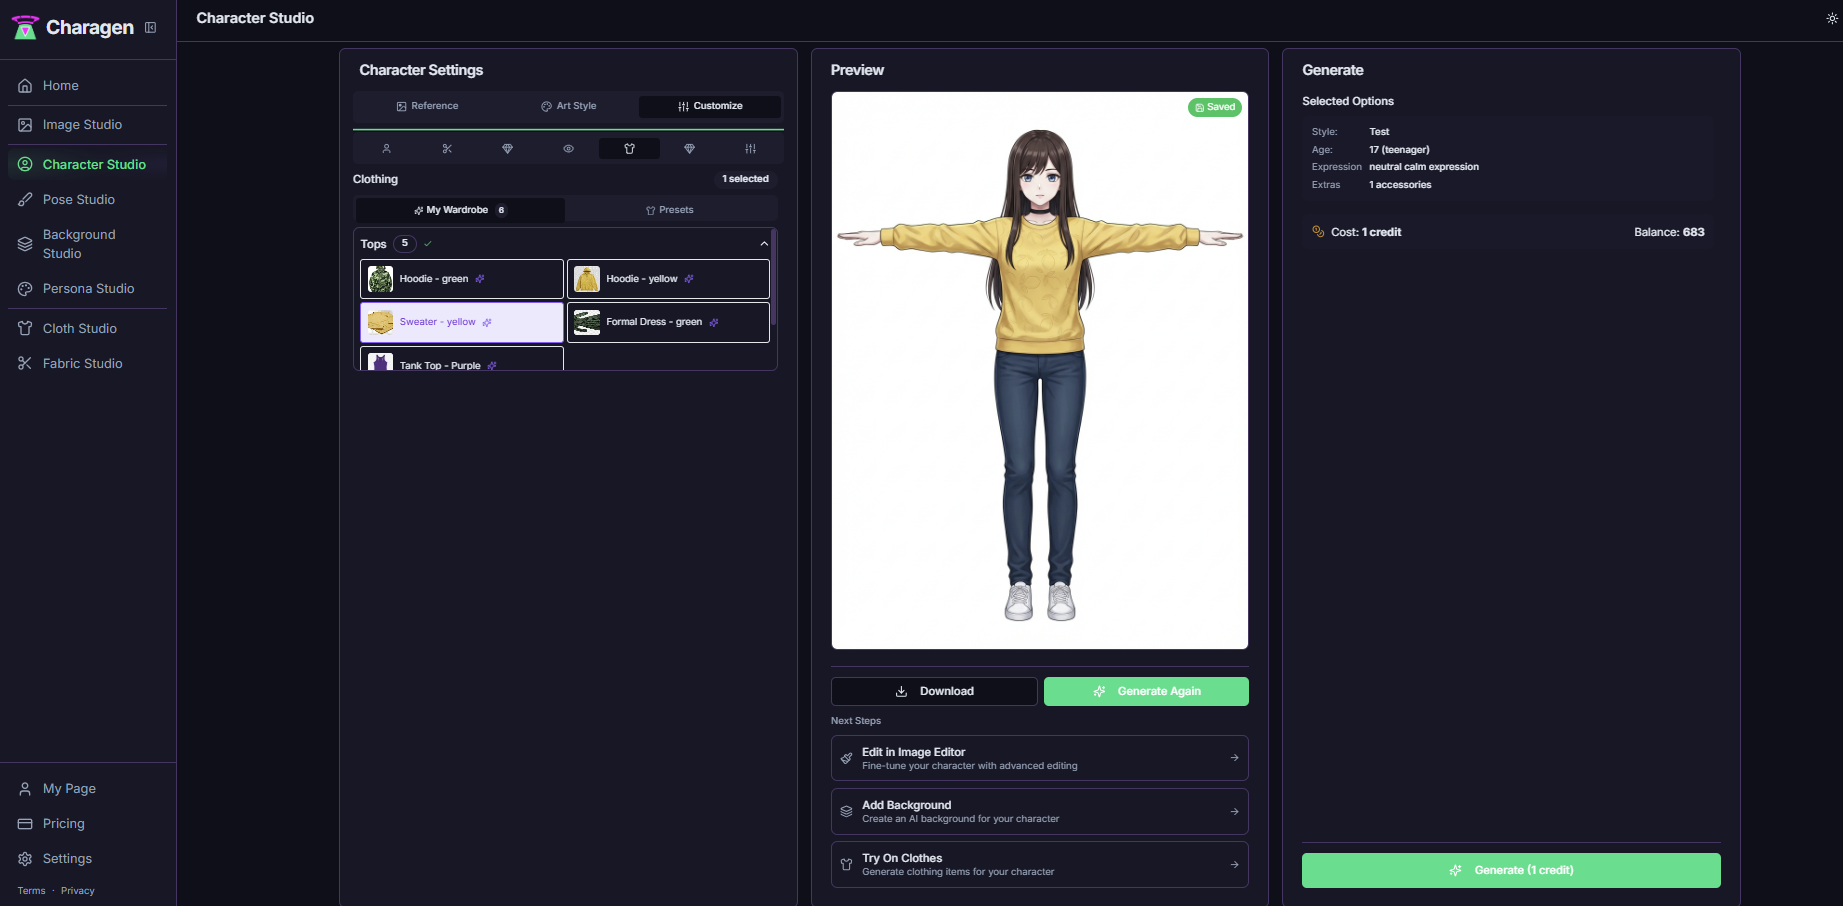Select the eye icon settings tab
This screenshot has height=906, width=1843.
click(568, 148)
